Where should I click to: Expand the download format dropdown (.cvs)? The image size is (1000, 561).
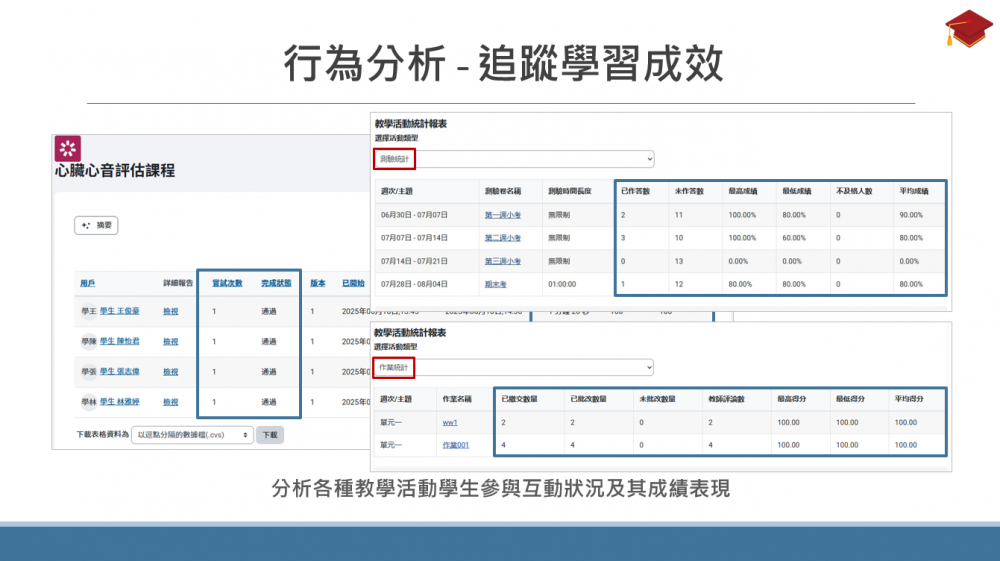coord(193,435)
